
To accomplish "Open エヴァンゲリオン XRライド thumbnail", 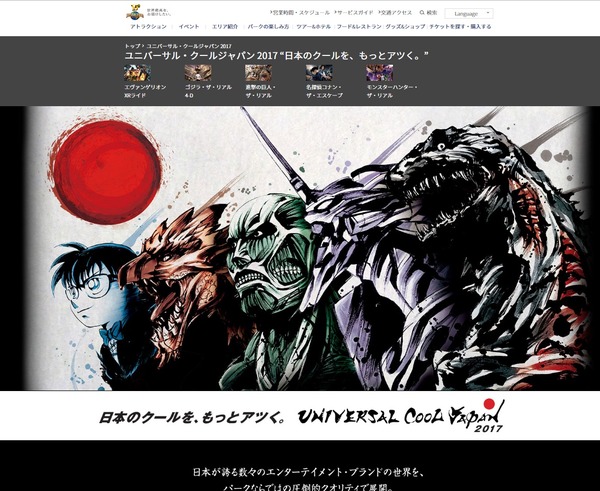I will click(x=137, y=73).
